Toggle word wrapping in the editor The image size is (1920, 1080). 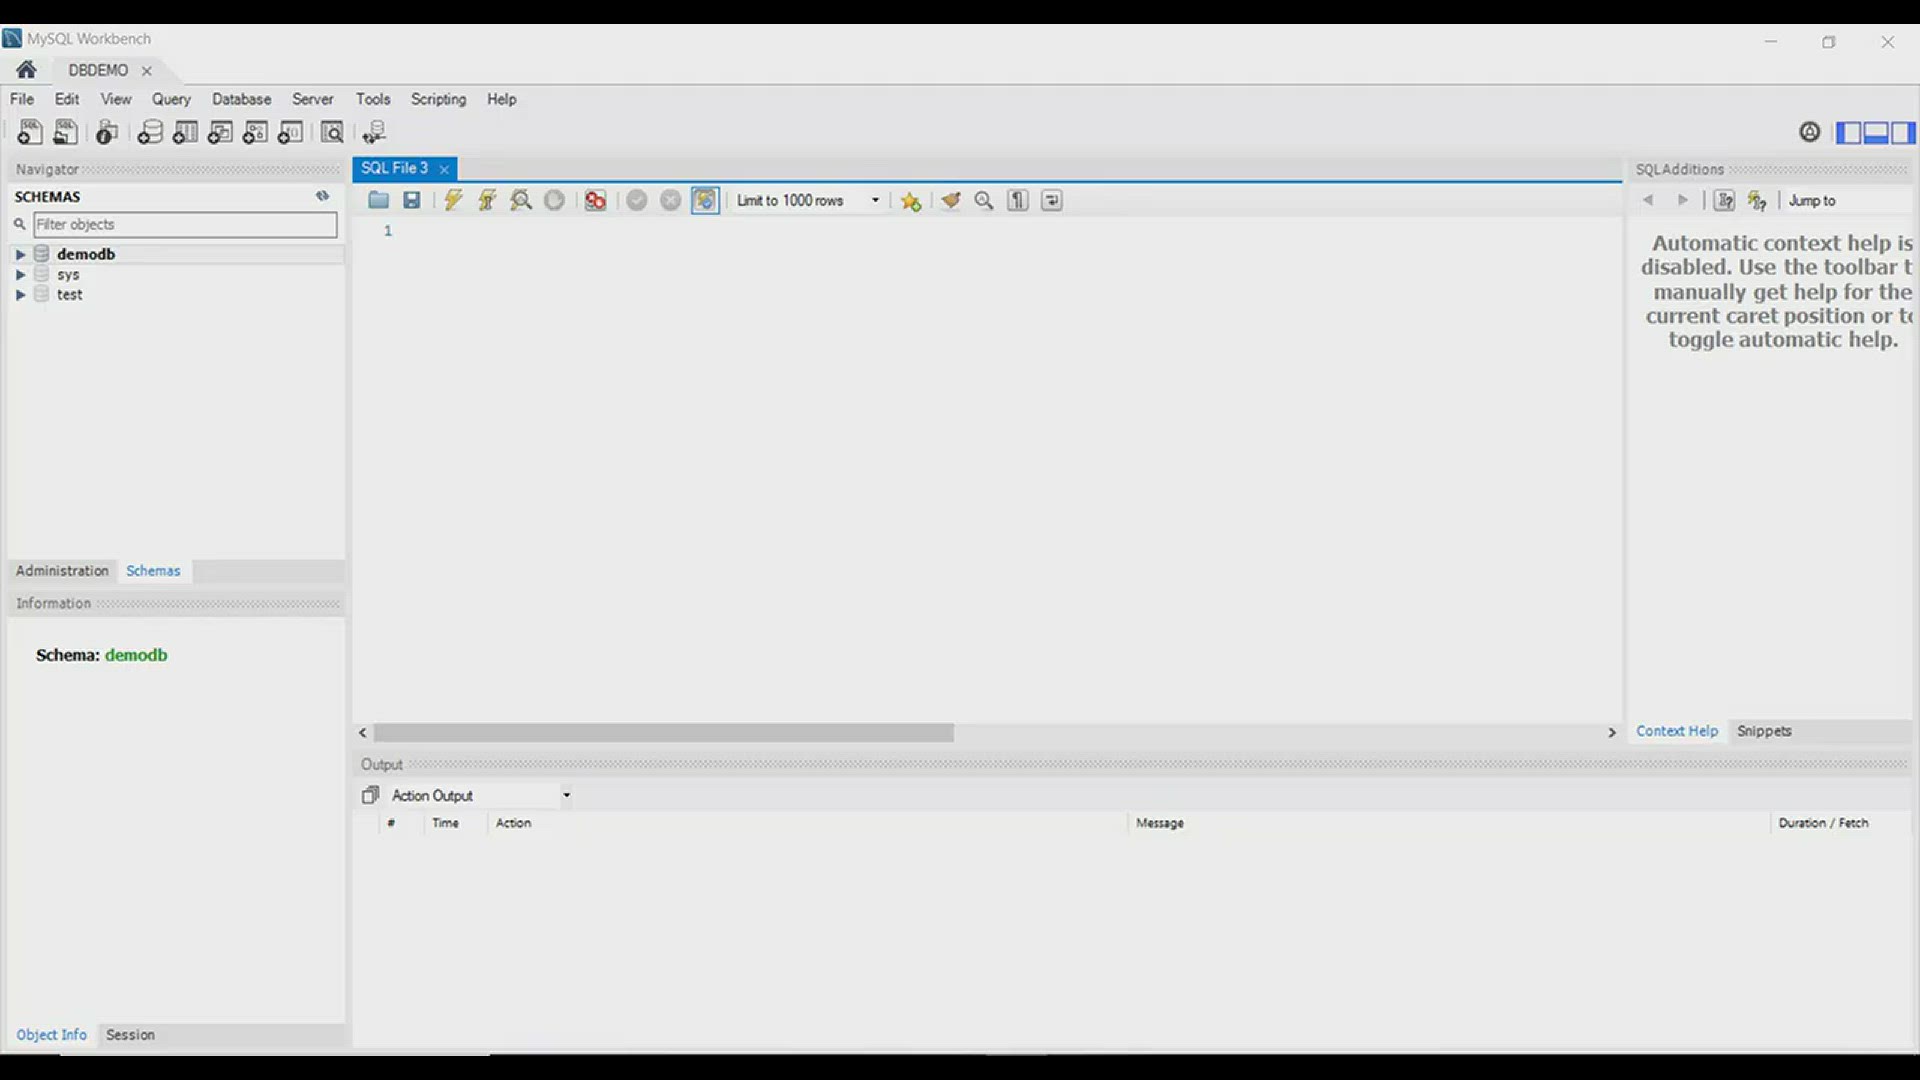coord(1052,200)
